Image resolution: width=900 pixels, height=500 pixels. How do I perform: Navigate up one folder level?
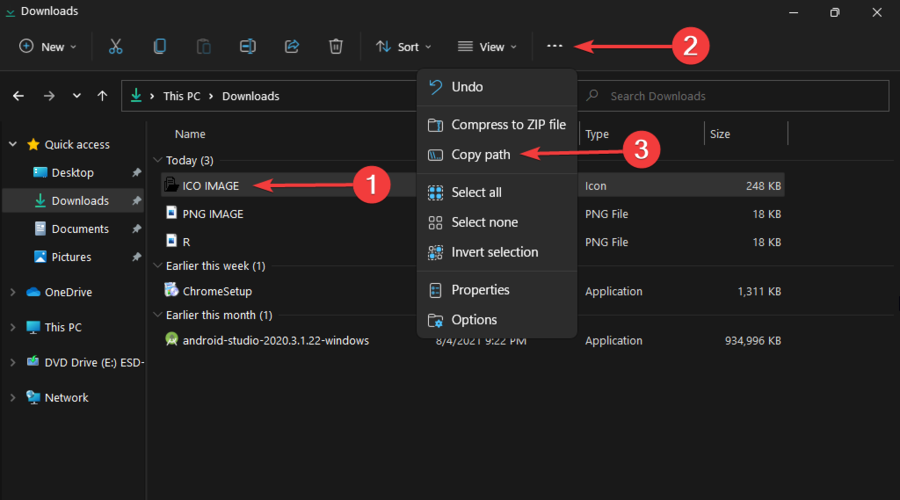102,96
